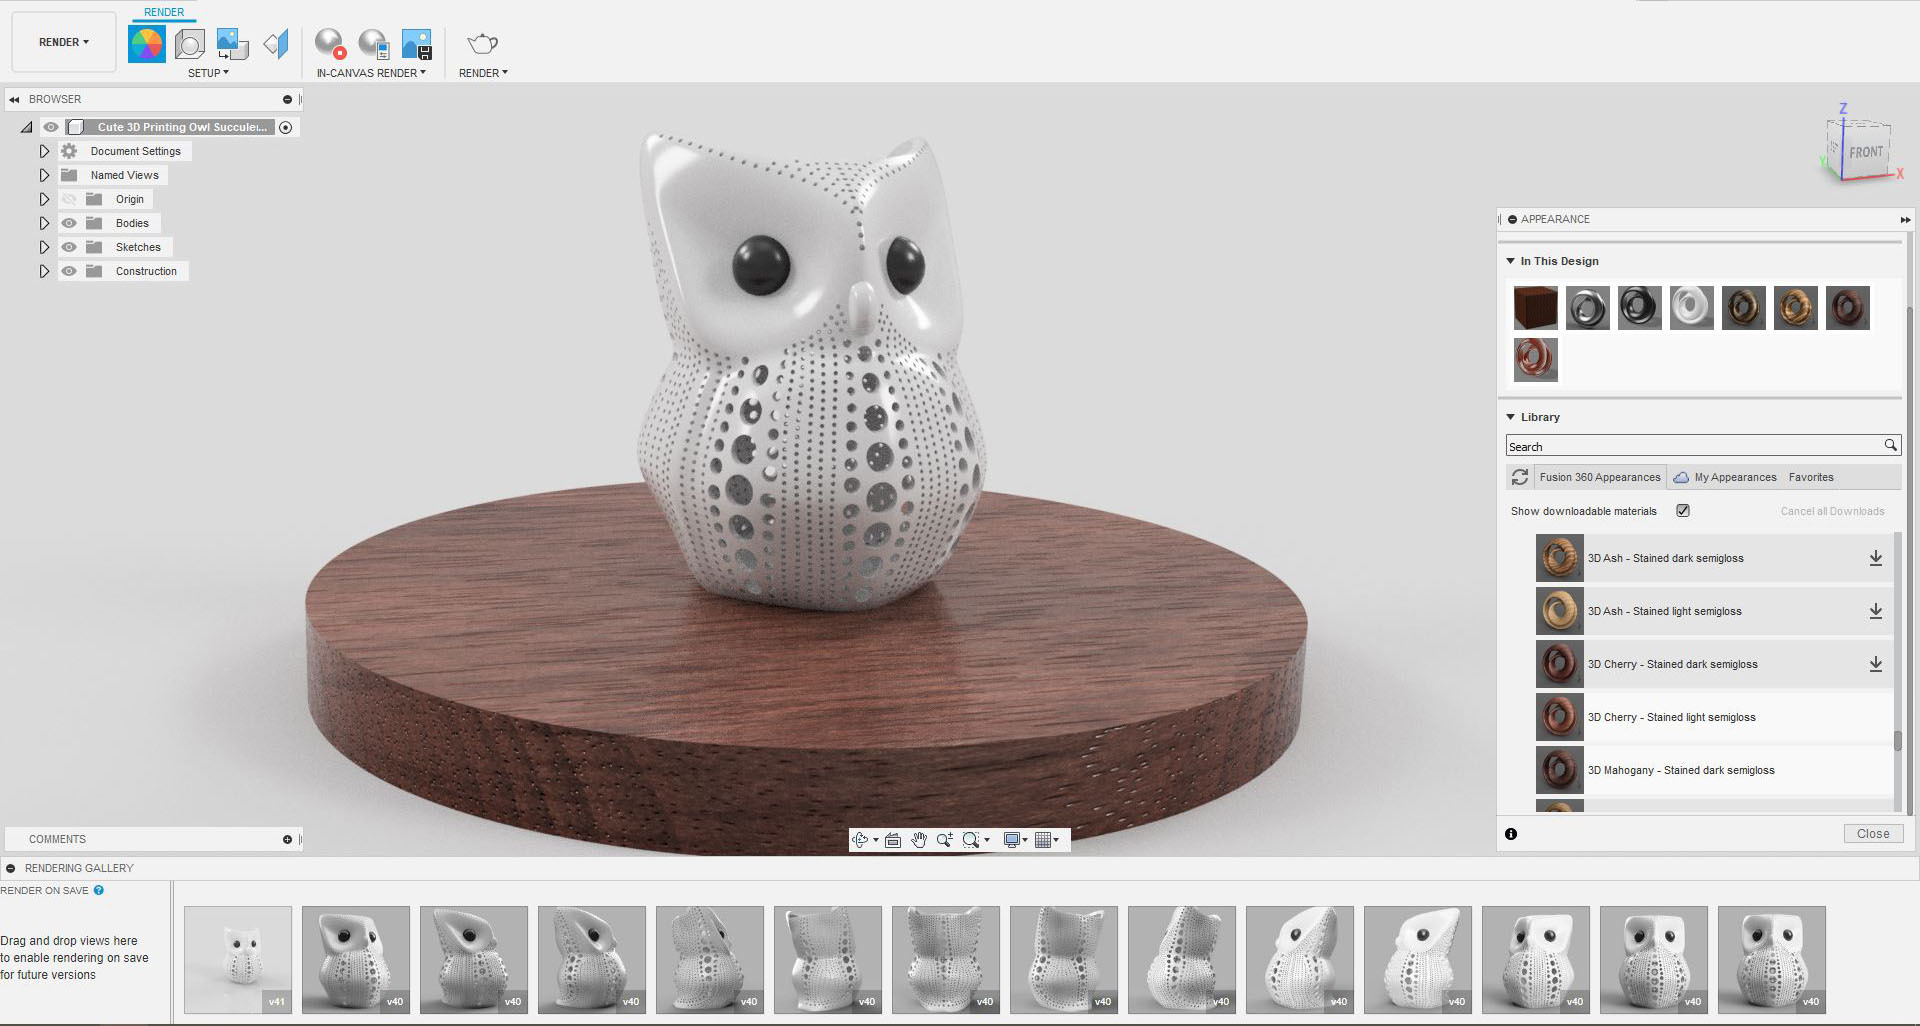
Task: Close the Appearance panel
Action: [1873, 834]
